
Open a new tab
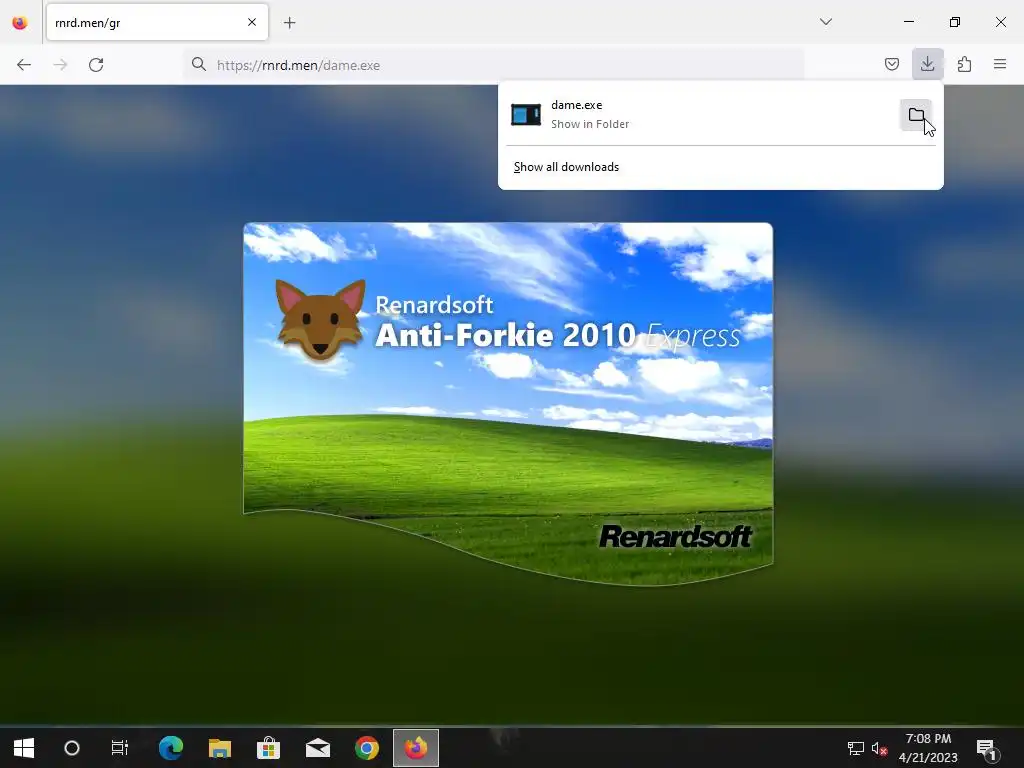[x=289, y=23]
